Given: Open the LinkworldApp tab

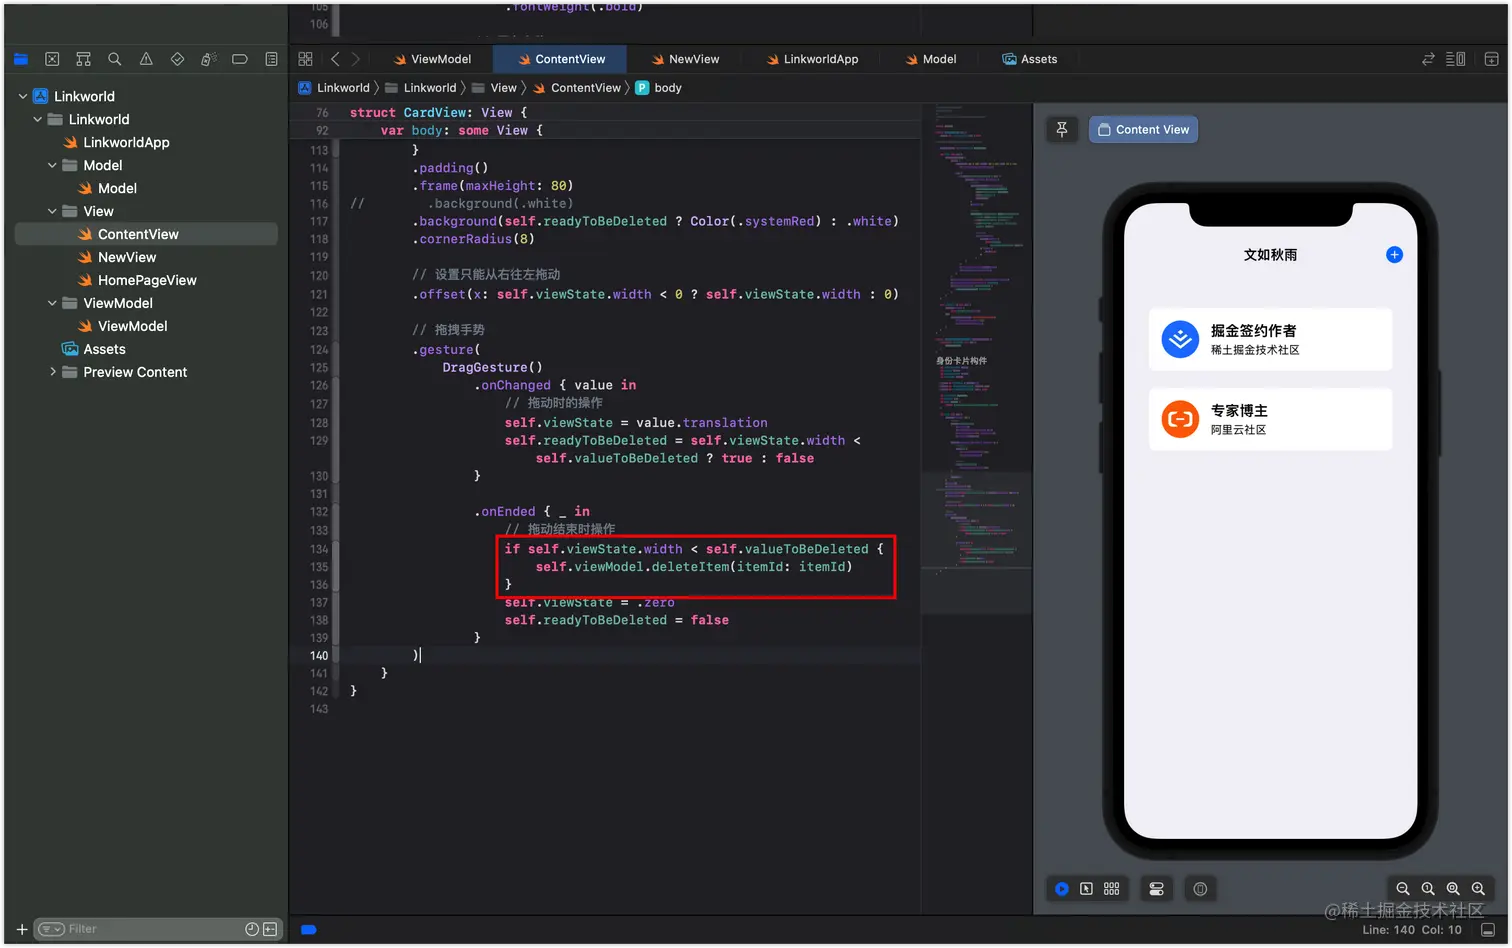Looking at the screenshot, I should tap(812, 59).
